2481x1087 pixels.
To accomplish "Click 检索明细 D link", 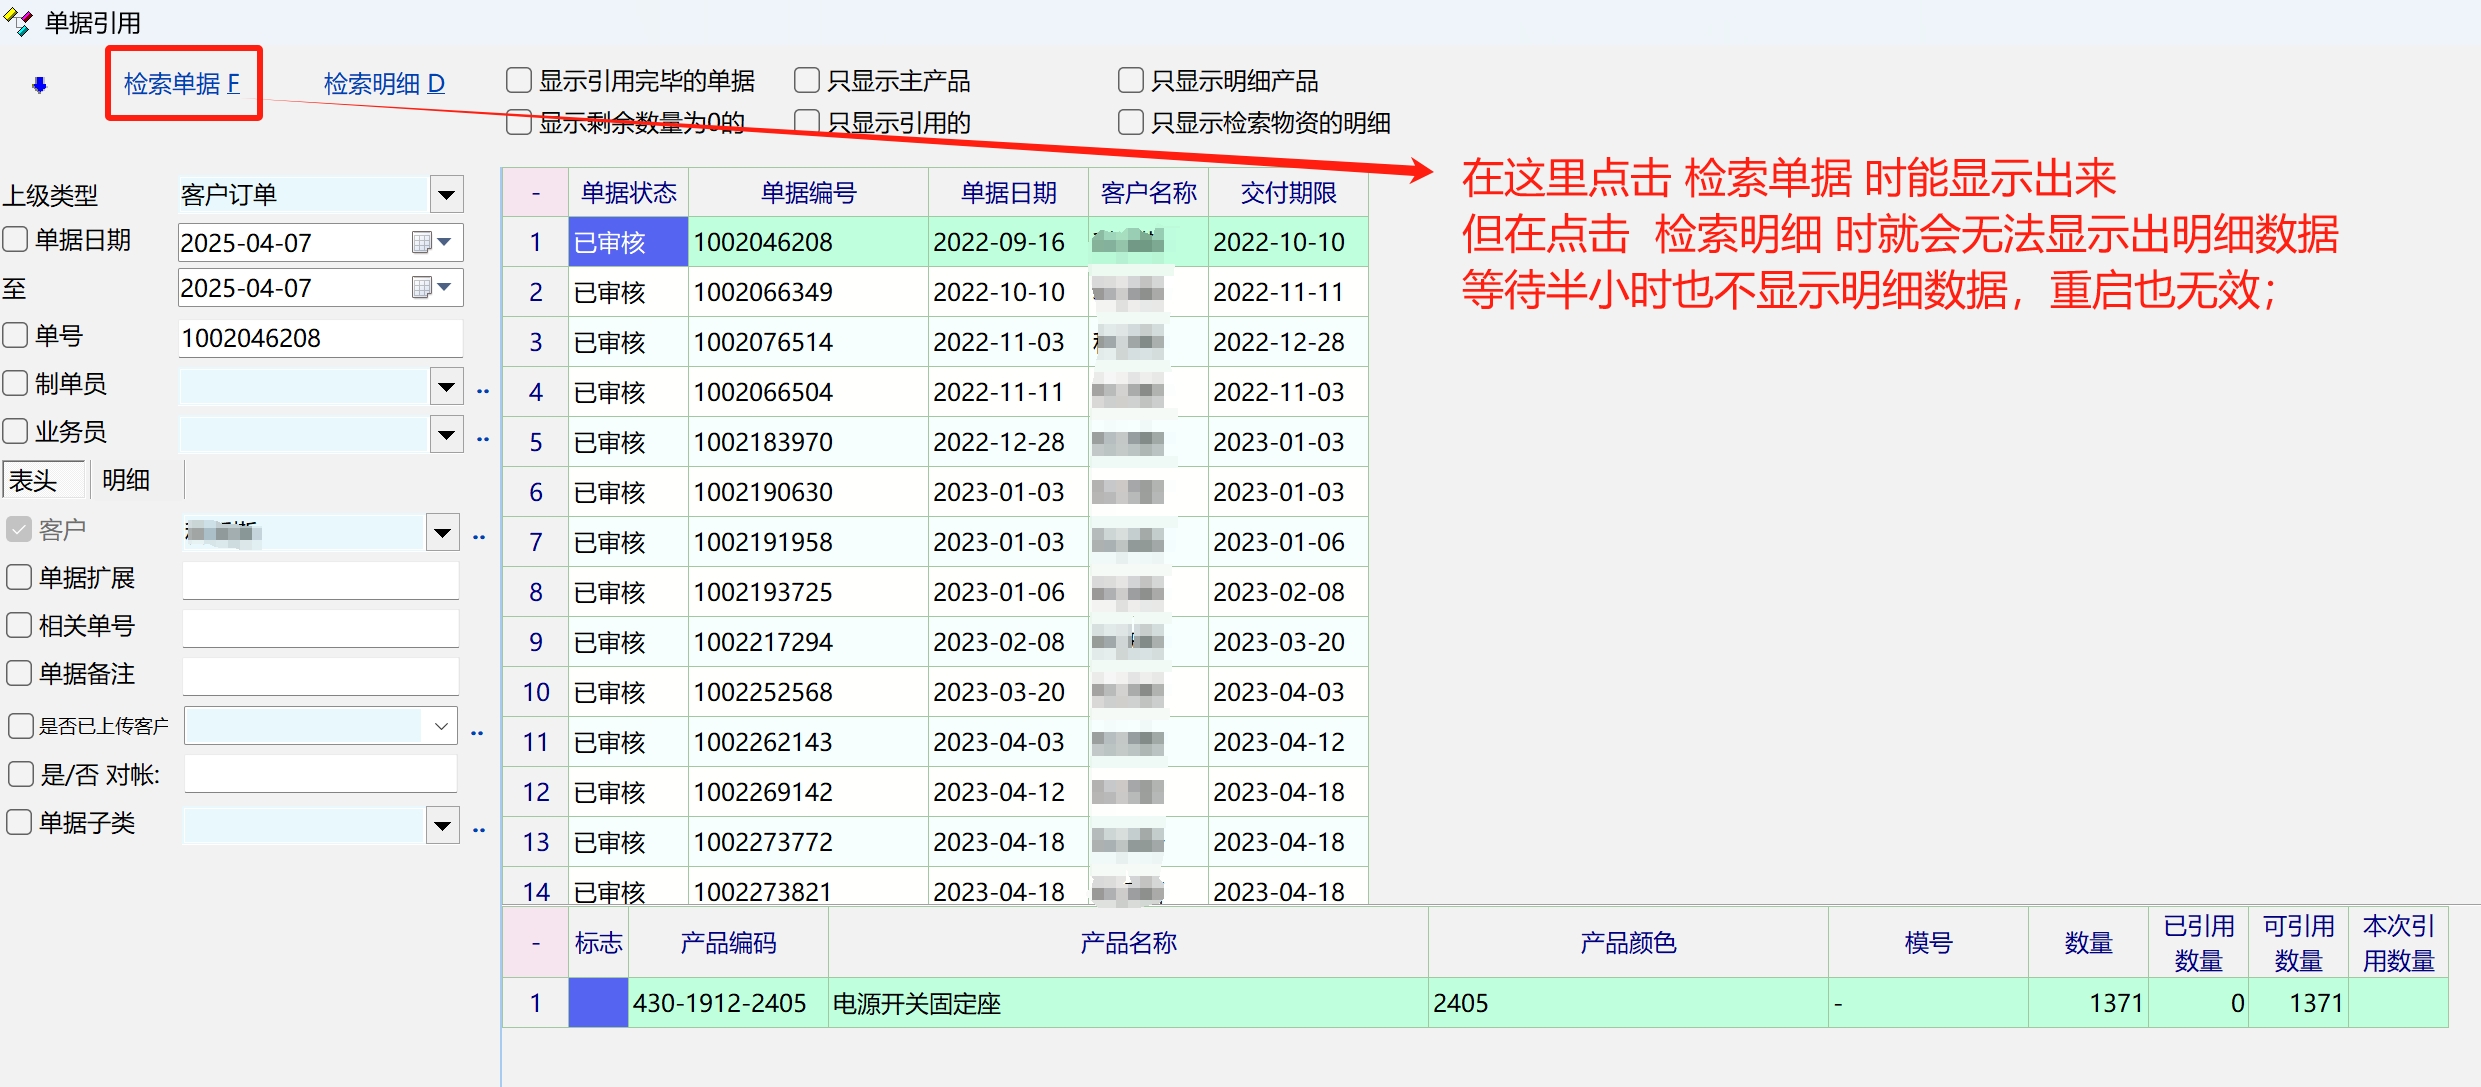I will (x=384, y=83).
